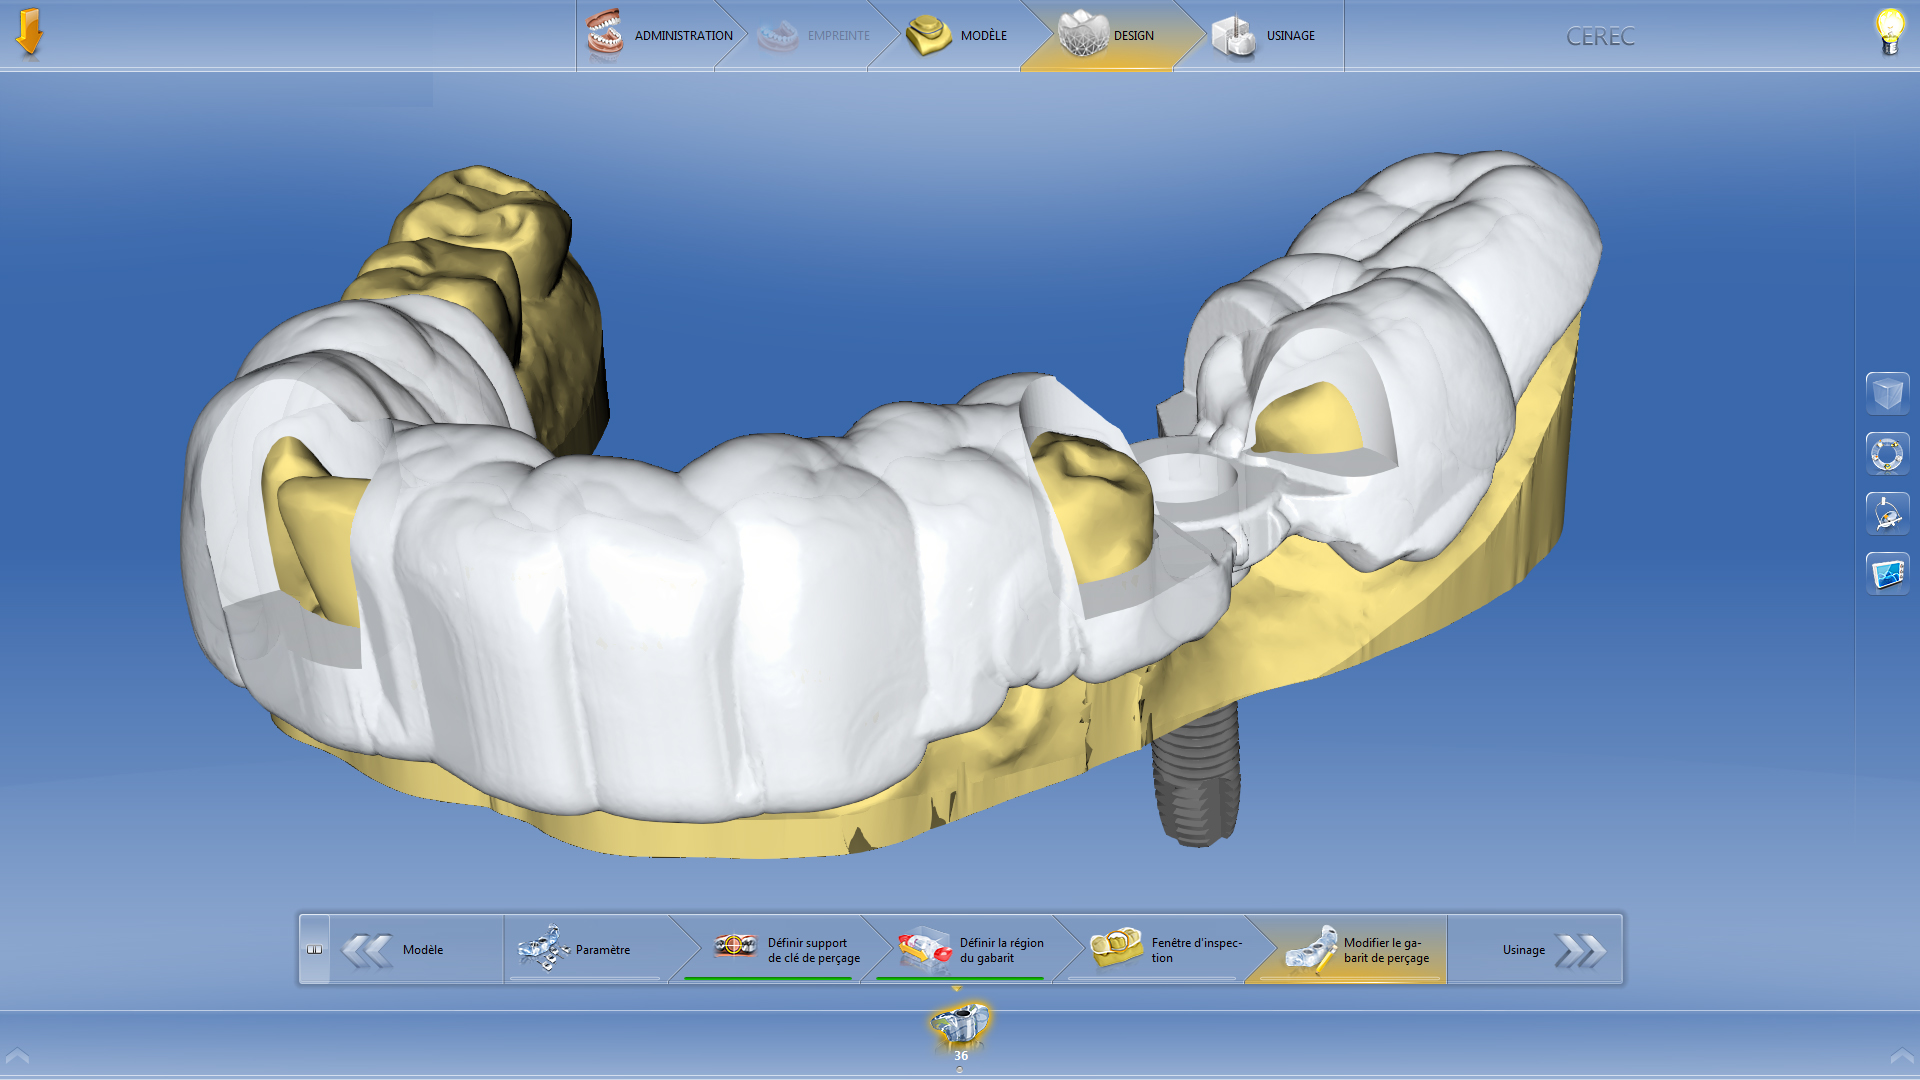Switch to the ADMINISTRATION phase tab

pyautogui.click(x=682, y=35)
